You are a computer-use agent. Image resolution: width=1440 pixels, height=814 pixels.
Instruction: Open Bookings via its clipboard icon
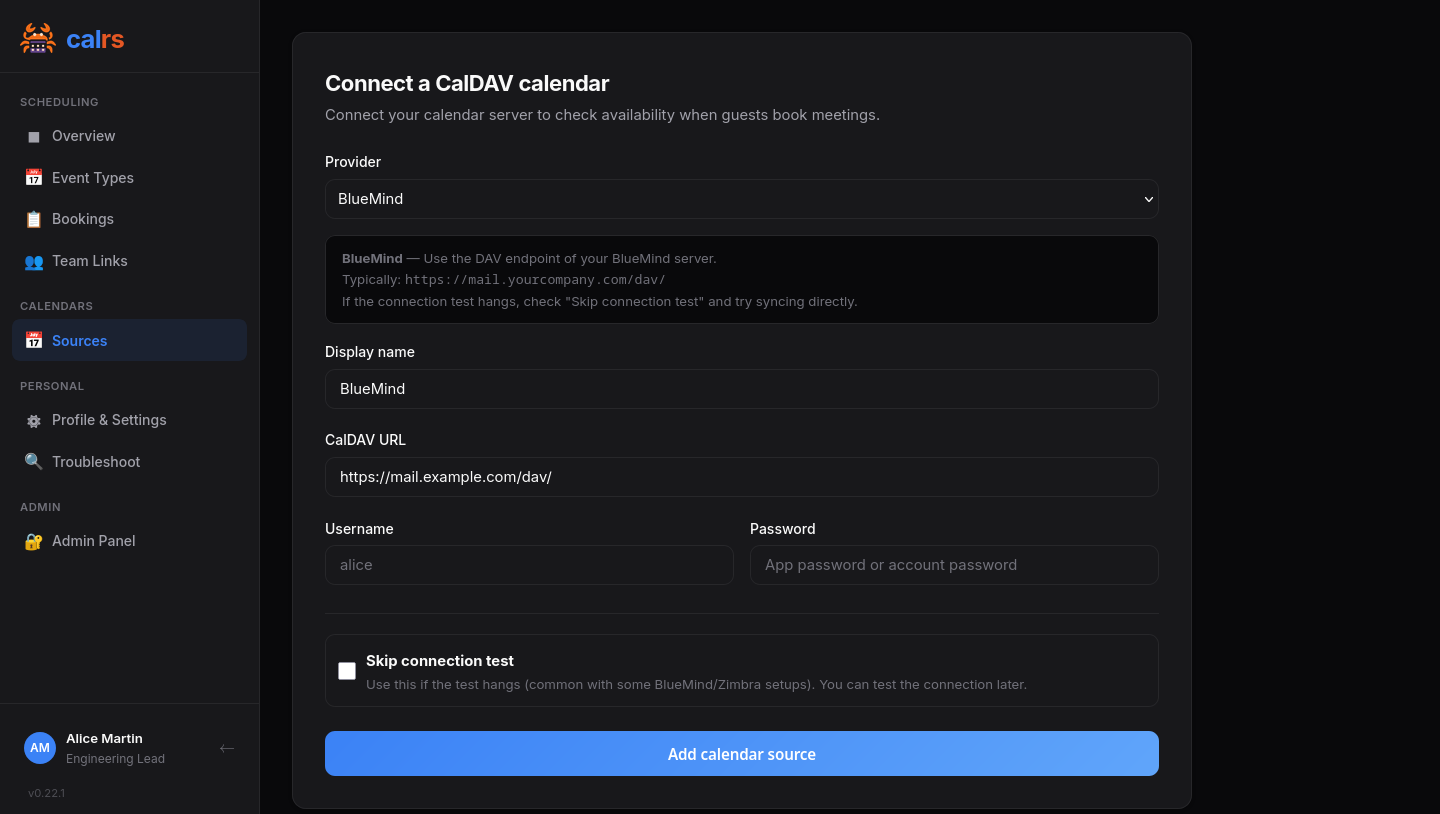coord(33,219)
